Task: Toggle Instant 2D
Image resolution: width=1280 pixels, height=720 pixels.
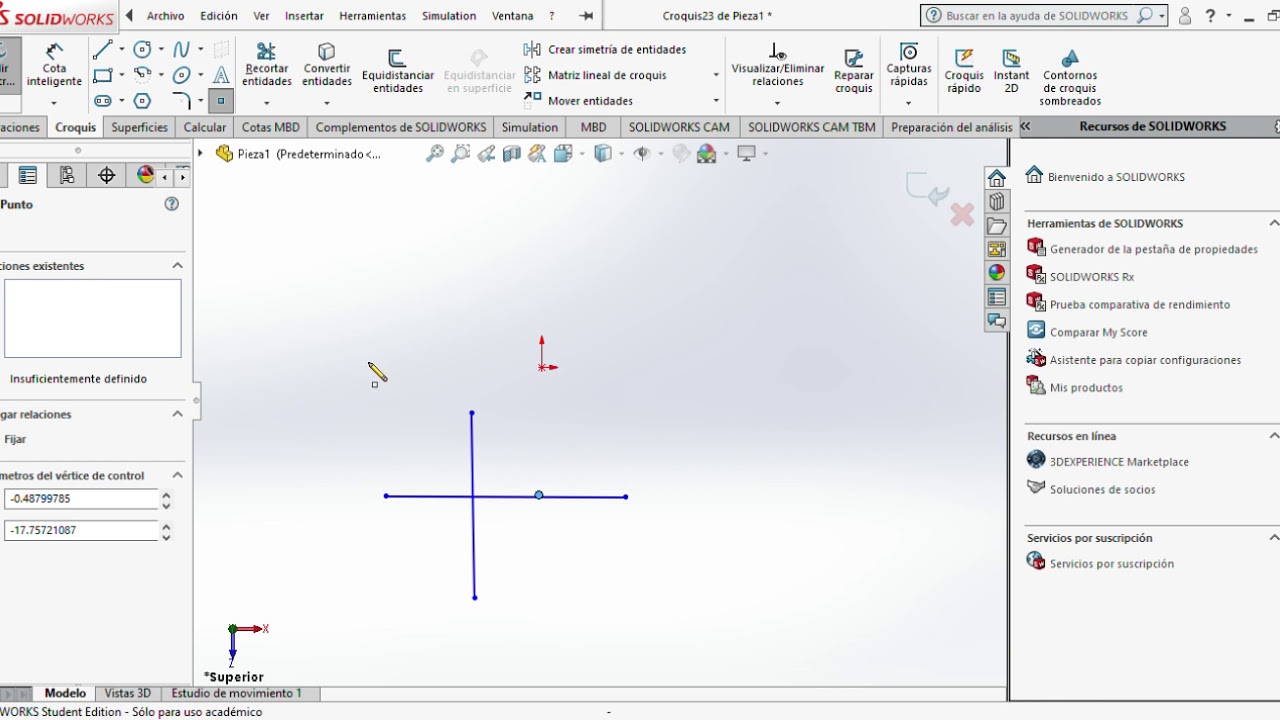Action: [x=1011, y=72]
